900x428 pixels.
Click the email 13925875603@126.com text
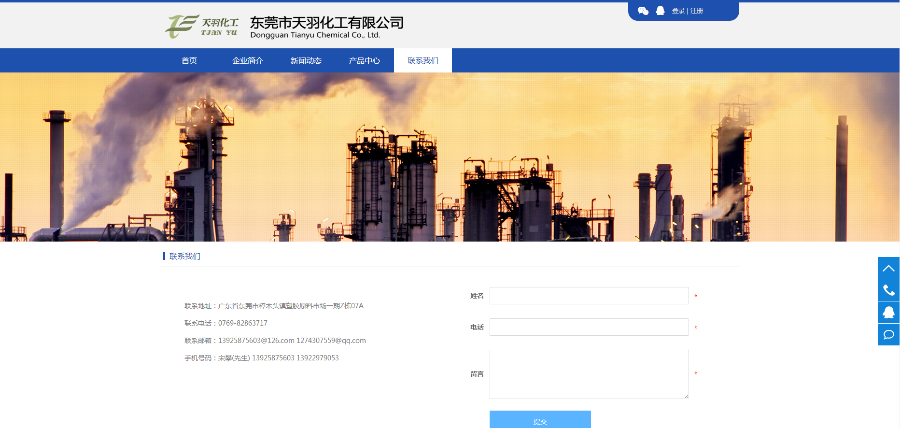(x=257, y=340)
